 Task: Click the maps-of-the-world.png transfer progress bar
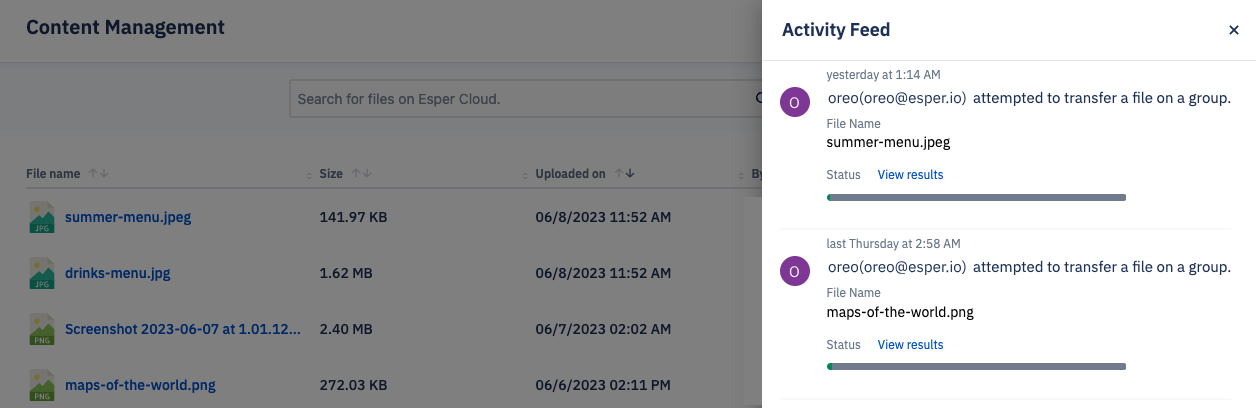pyautogui.click(x=976, y=367)
